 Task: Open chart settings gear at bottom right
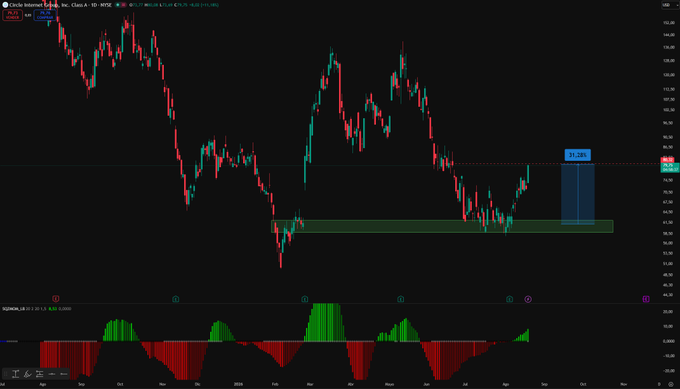pyautogui.click(x=671, y=384)
